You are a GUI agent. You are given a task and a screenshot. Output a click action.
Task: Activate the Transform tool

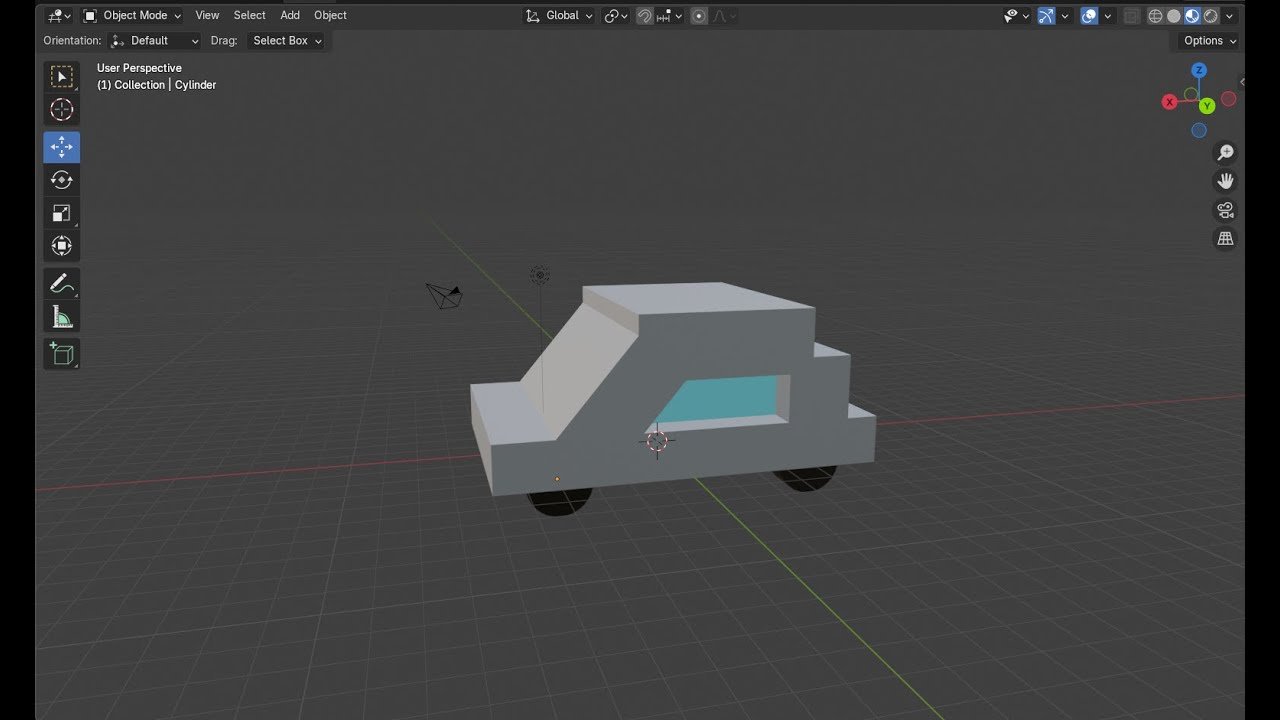point(61,246)
